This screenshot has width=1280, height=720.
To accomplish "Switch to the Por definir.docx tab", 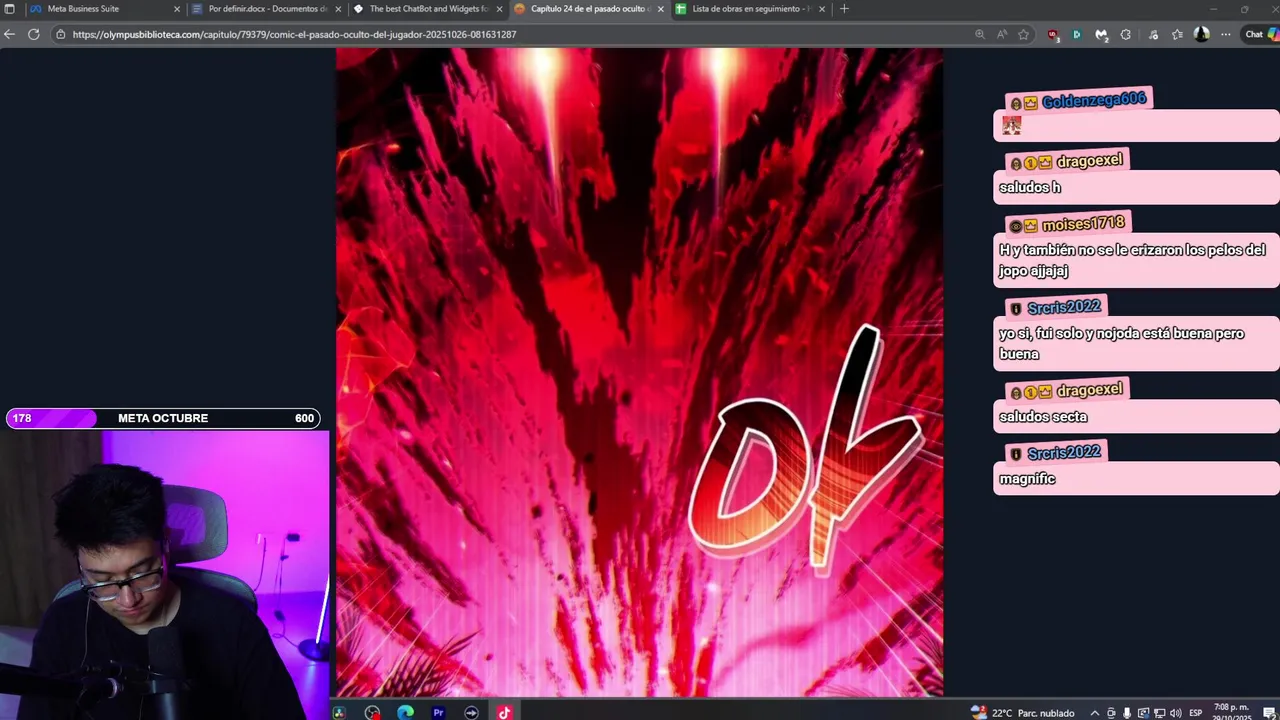I will pos(267,9).
